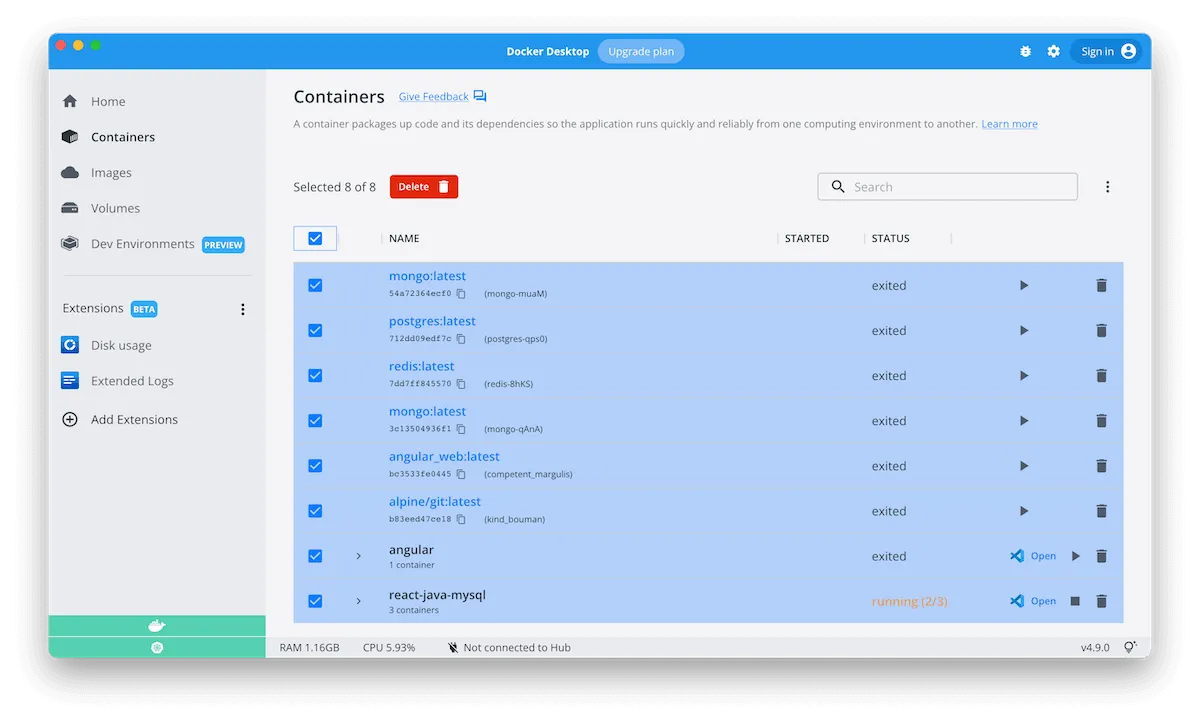Open the containers list options menu

[1107, 187]
